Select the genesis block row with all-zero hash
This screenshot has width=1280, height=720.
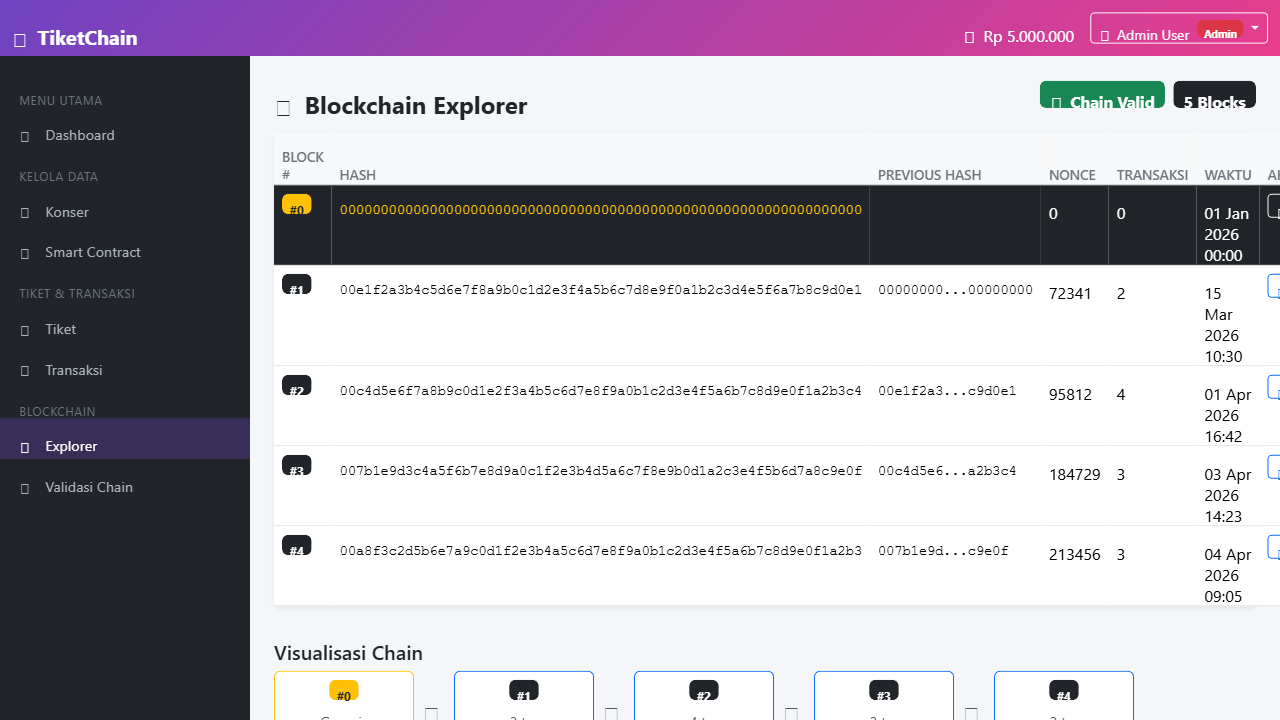(x=600, y=225)
